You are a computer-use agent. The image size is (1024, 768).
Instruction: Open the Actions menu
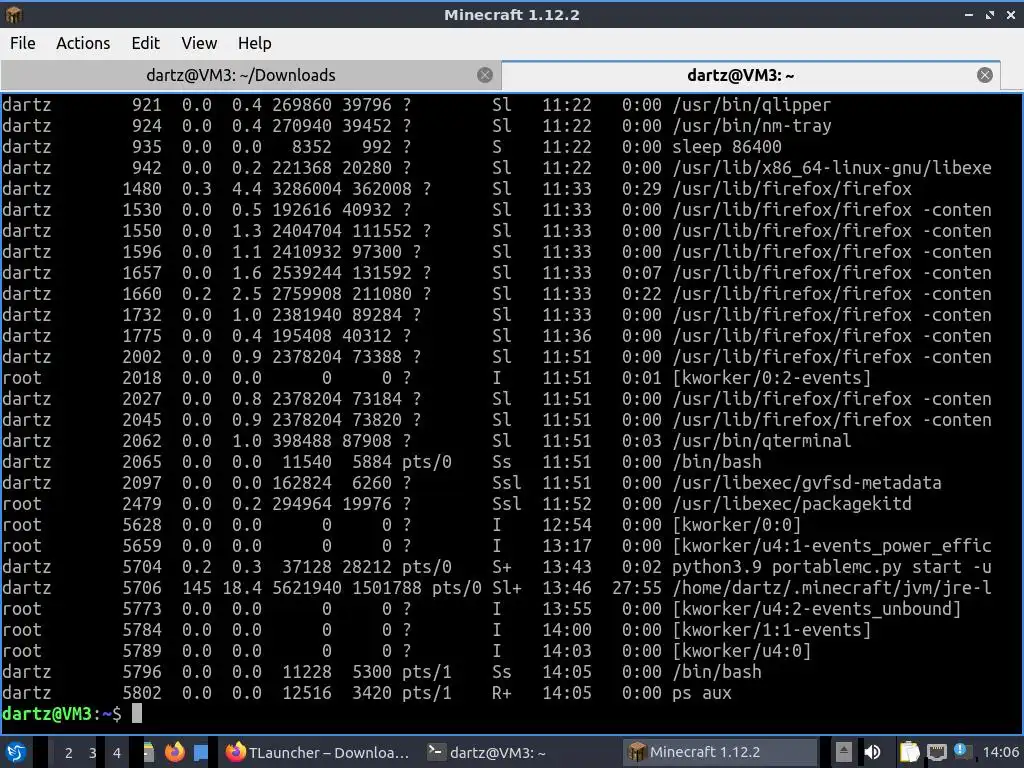coord(83,43)
